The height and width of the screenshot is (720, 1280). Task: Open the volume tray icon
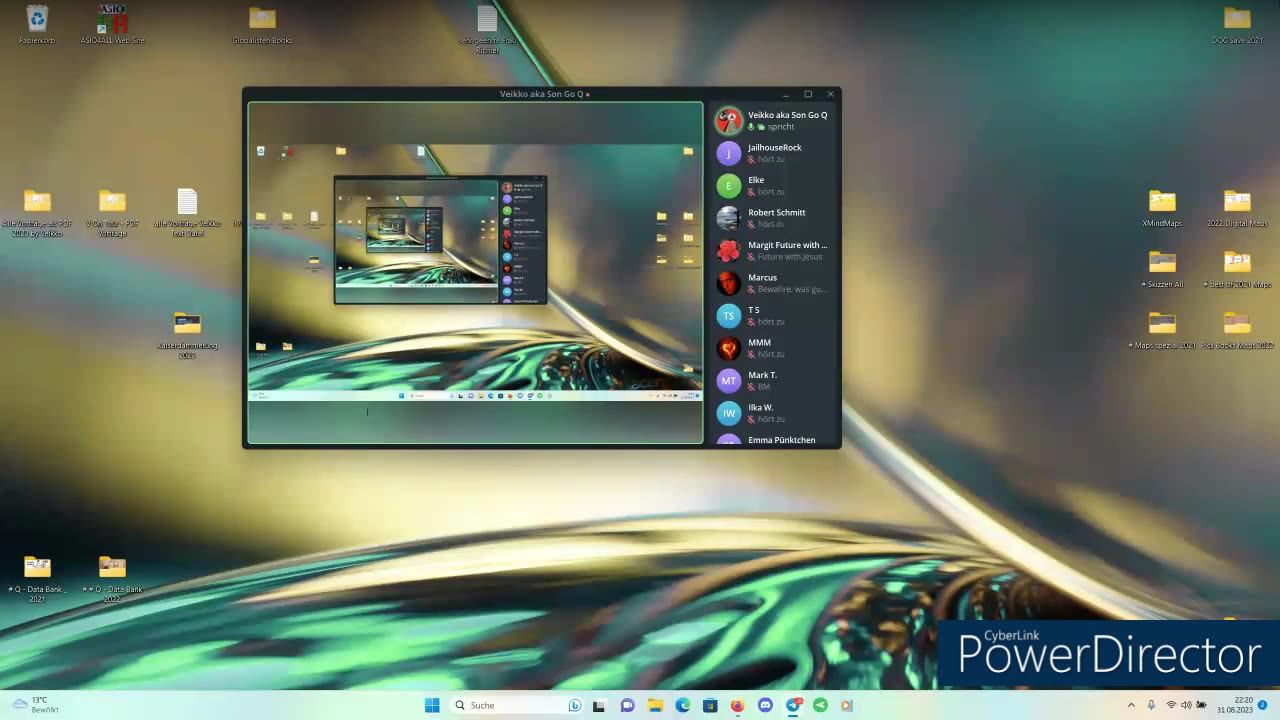point(1186,705)
